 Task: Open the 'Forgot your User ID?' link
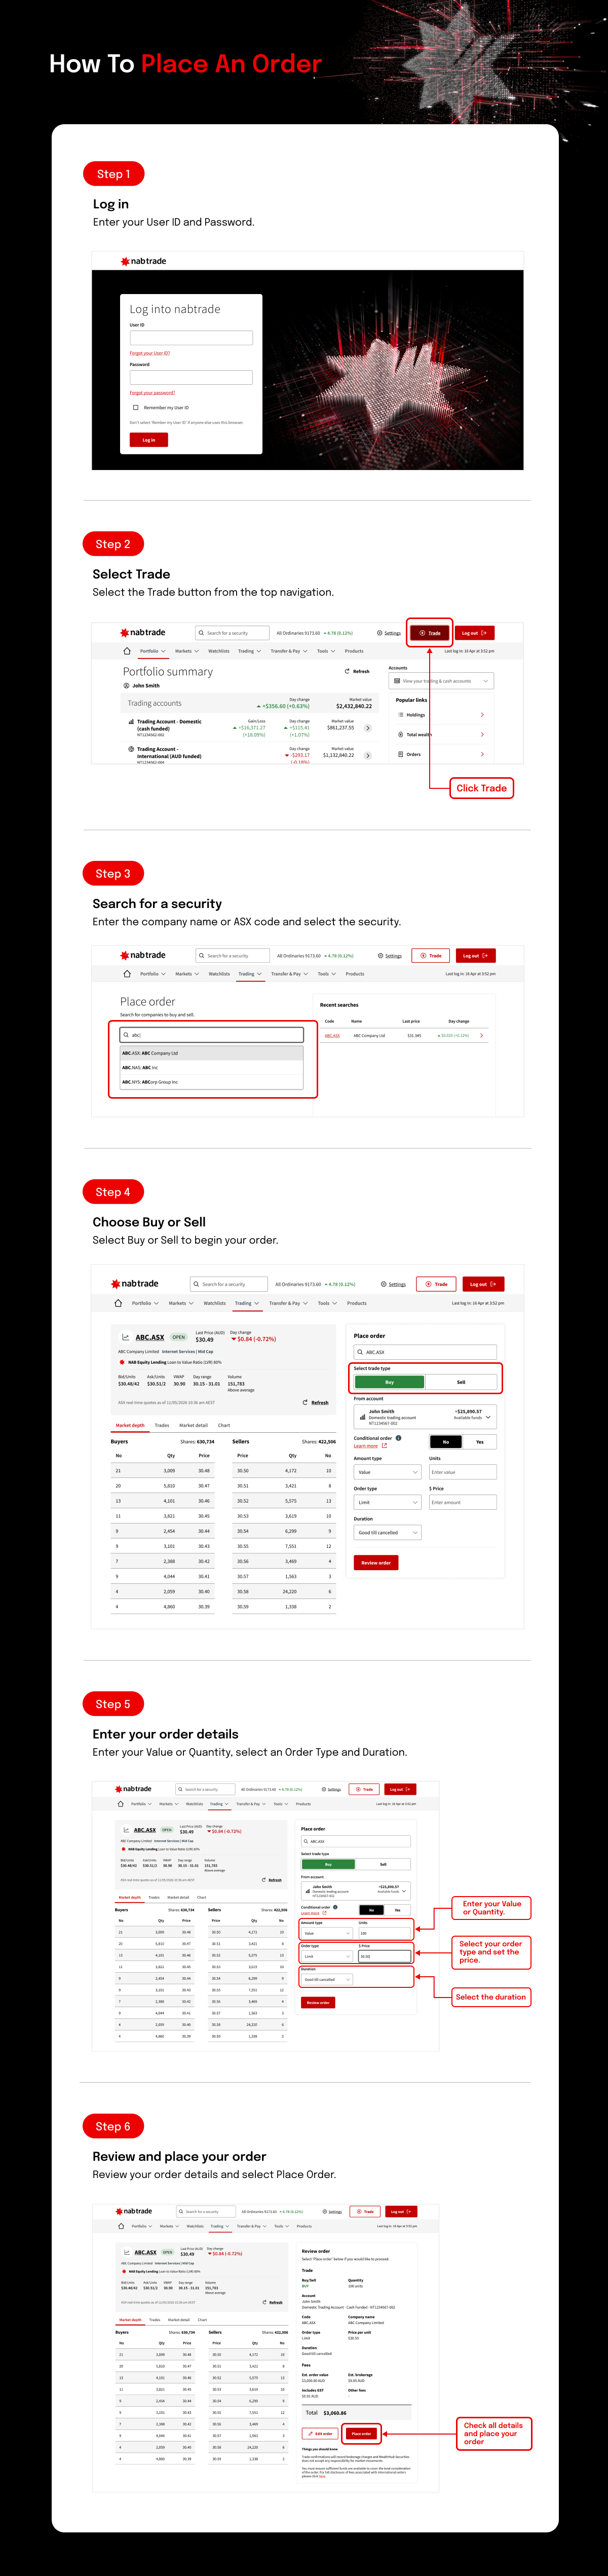150,353
